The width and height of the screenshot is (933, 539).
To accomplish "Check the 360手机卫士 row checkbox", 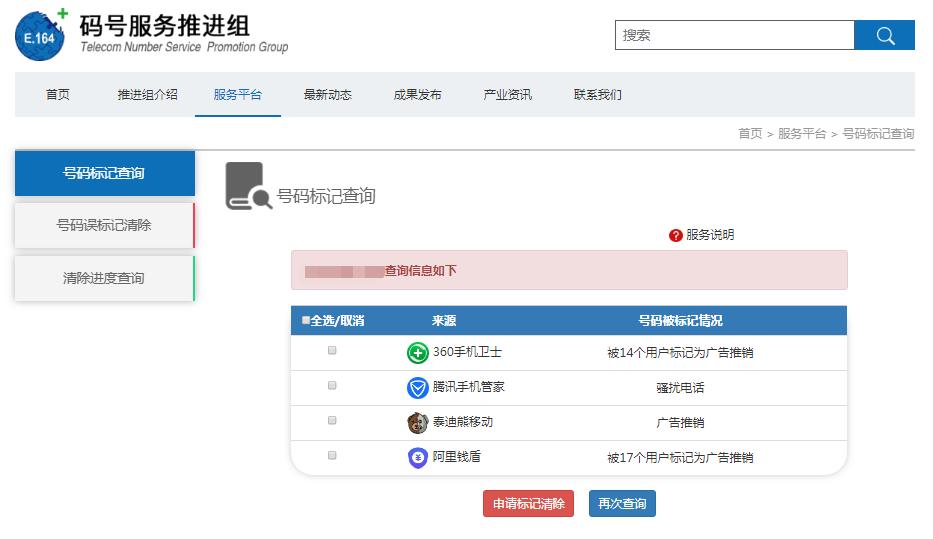I will click(332, 350).
